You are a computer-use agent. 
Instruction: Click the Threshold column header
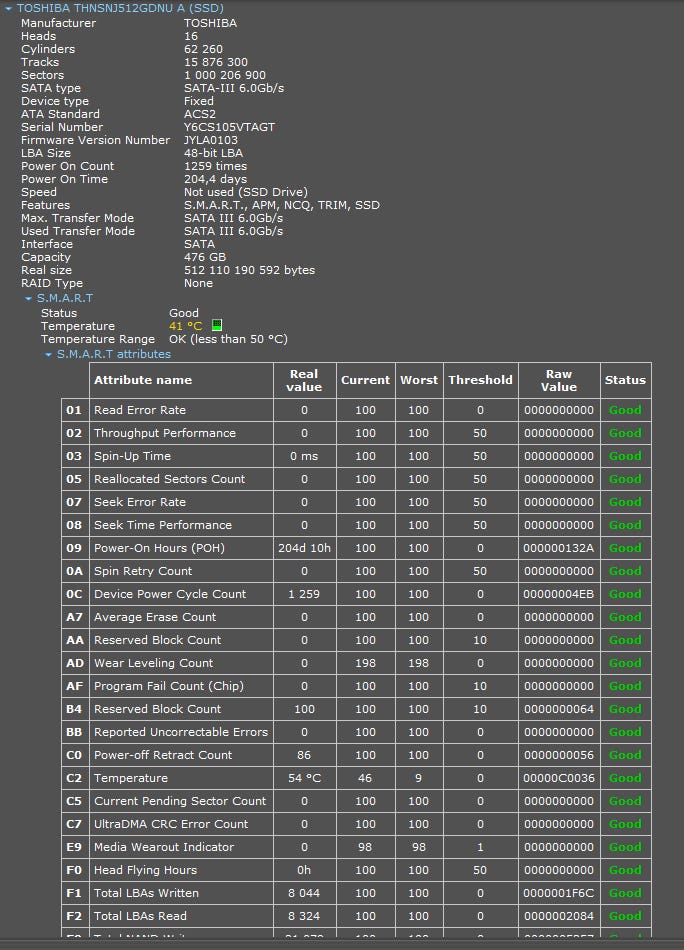click(x=480, y=380)
